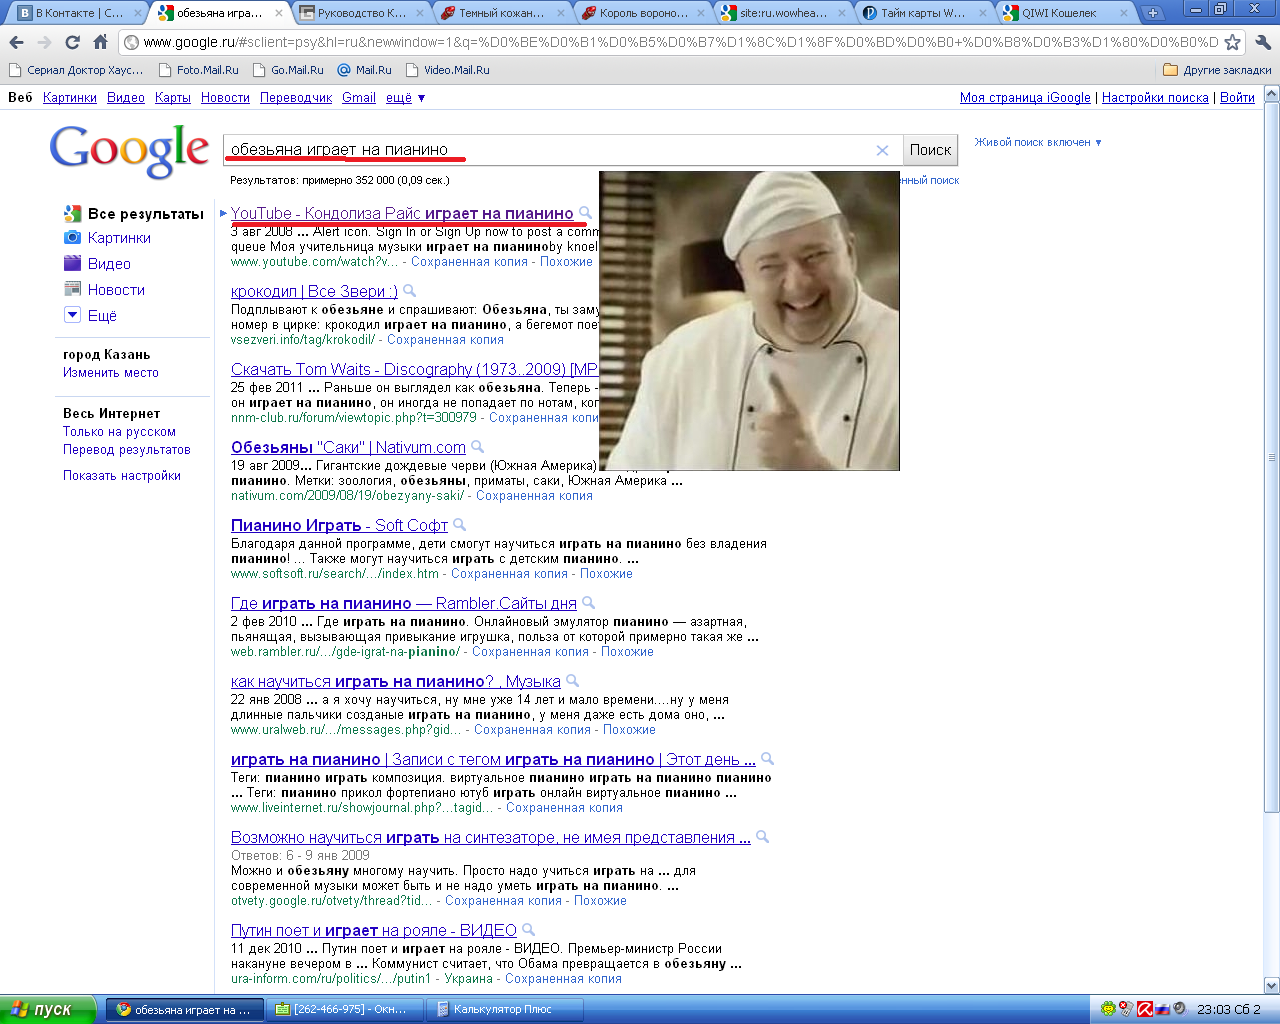The height and width of the screenshot is (1024, 1280).
Task: Preview the как научиться играть result with magnifier
Action: click(x=572, y=681)
